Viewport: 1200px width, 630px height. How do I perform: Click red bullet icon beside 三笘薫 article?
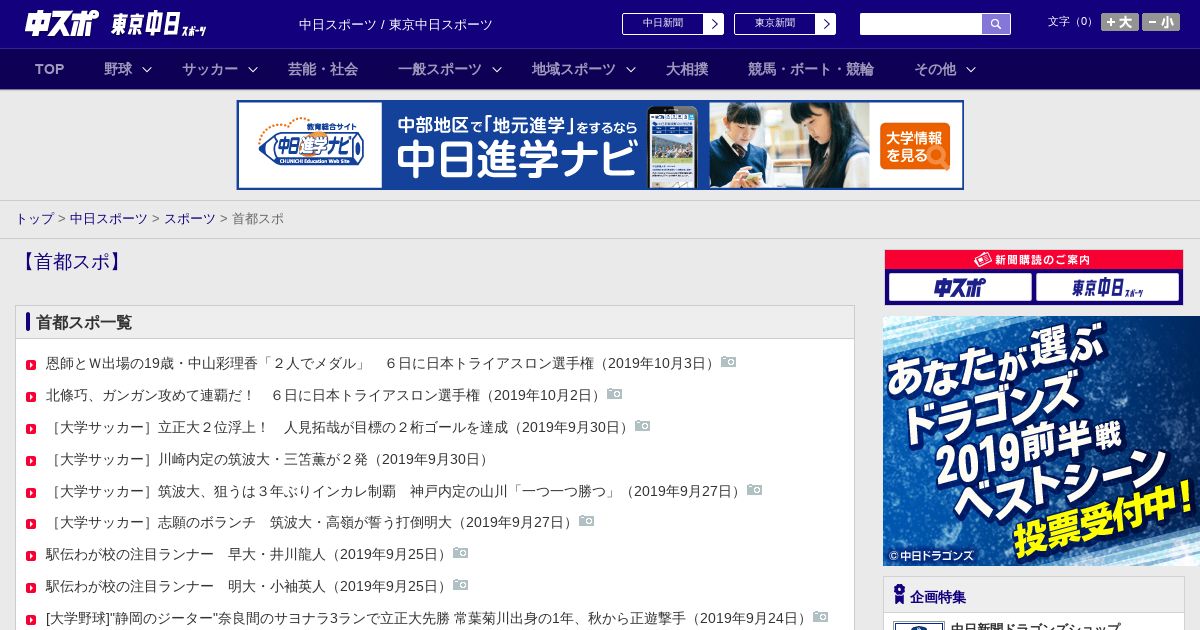[31, 461]
